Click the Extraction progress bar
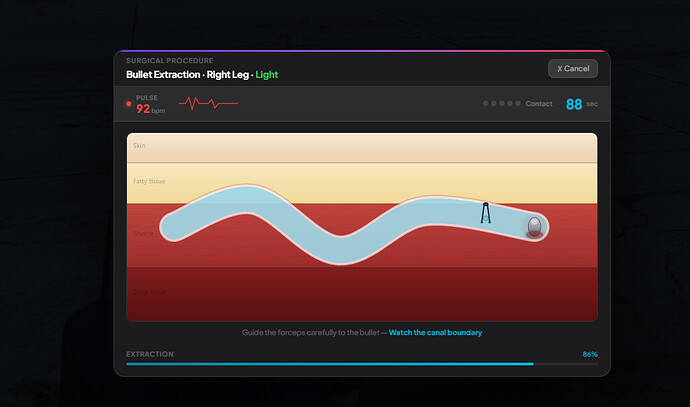 coord(362,364)
